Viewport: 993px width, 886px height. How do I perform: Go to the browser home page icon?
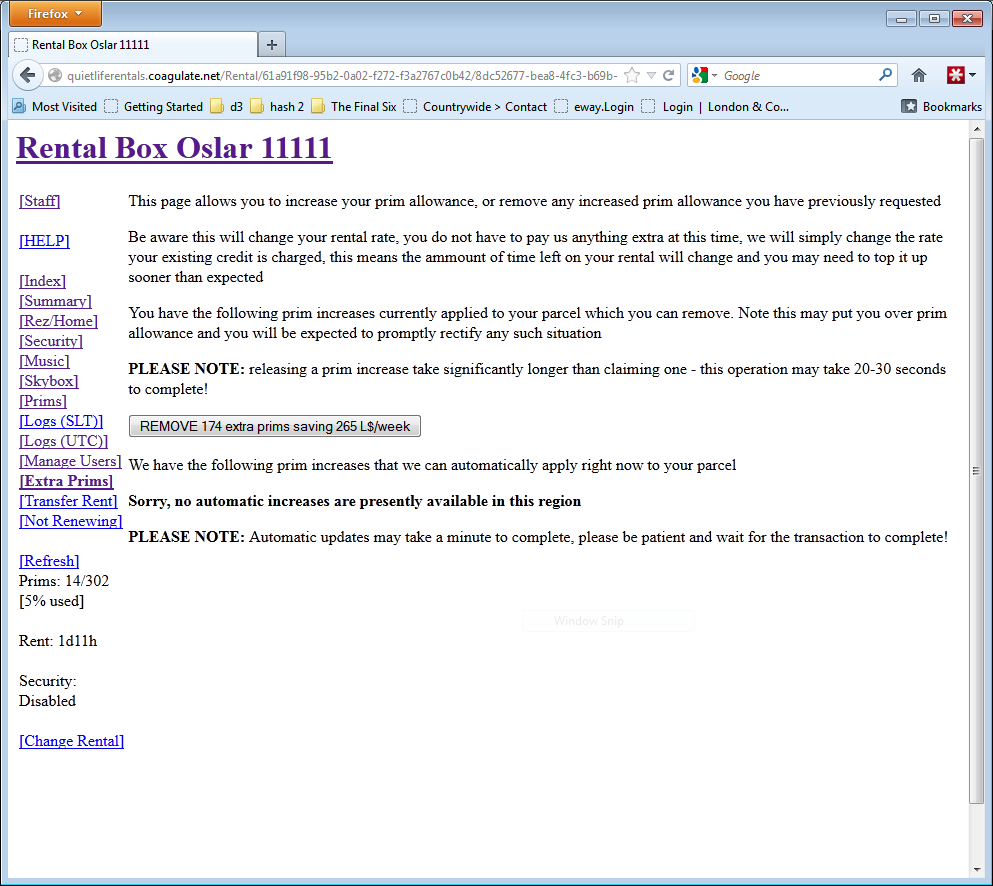tap(919, 75)
